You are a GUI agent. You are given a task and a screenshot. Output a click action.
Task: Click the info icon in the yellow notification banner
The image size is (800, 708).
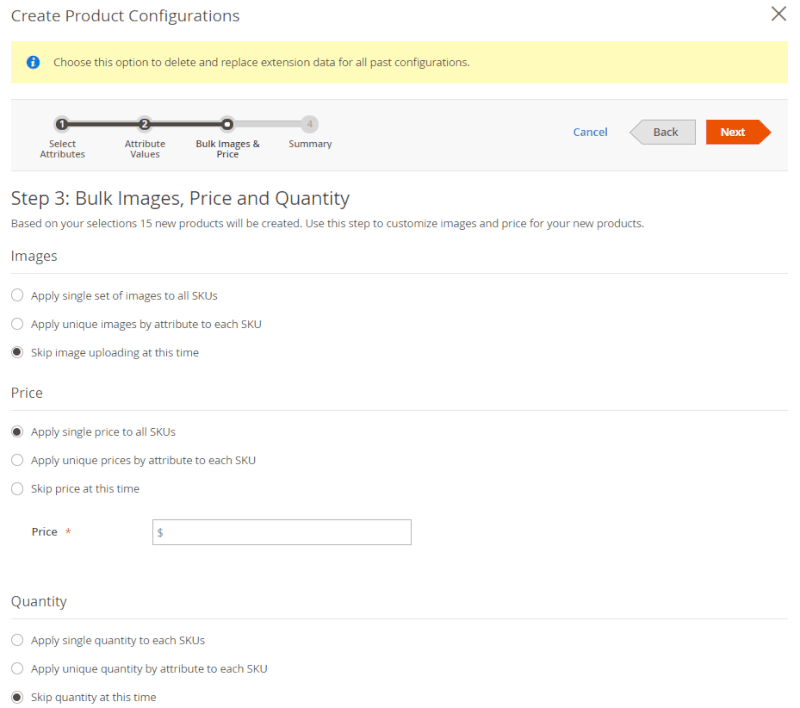pos(31,62)
